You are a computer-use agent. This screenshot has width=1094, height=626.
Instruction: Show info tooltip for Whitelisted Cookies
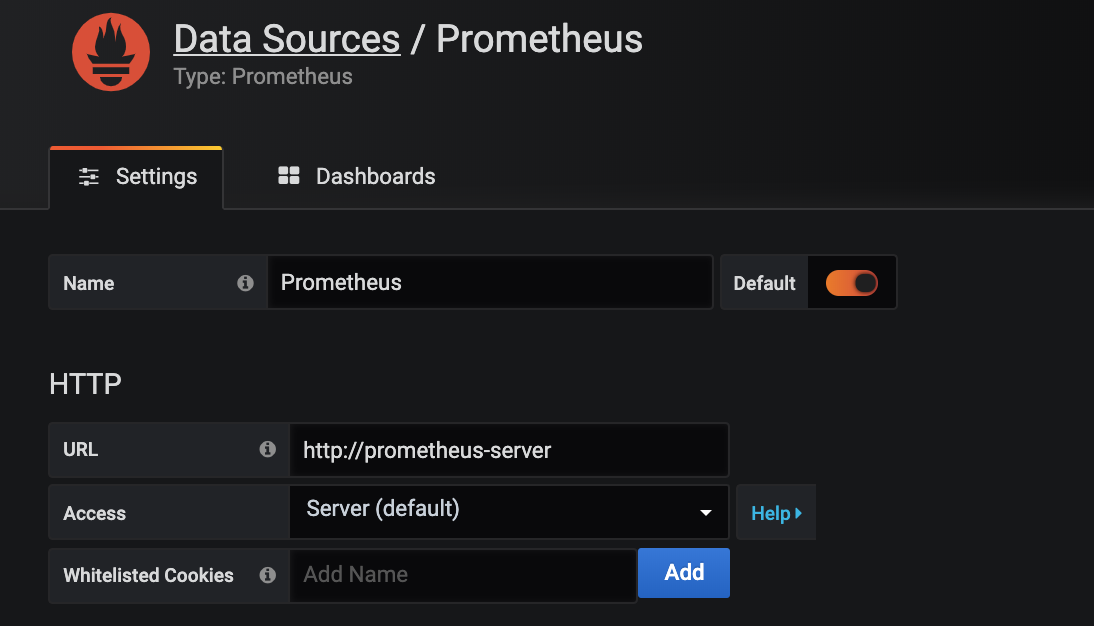267,575
